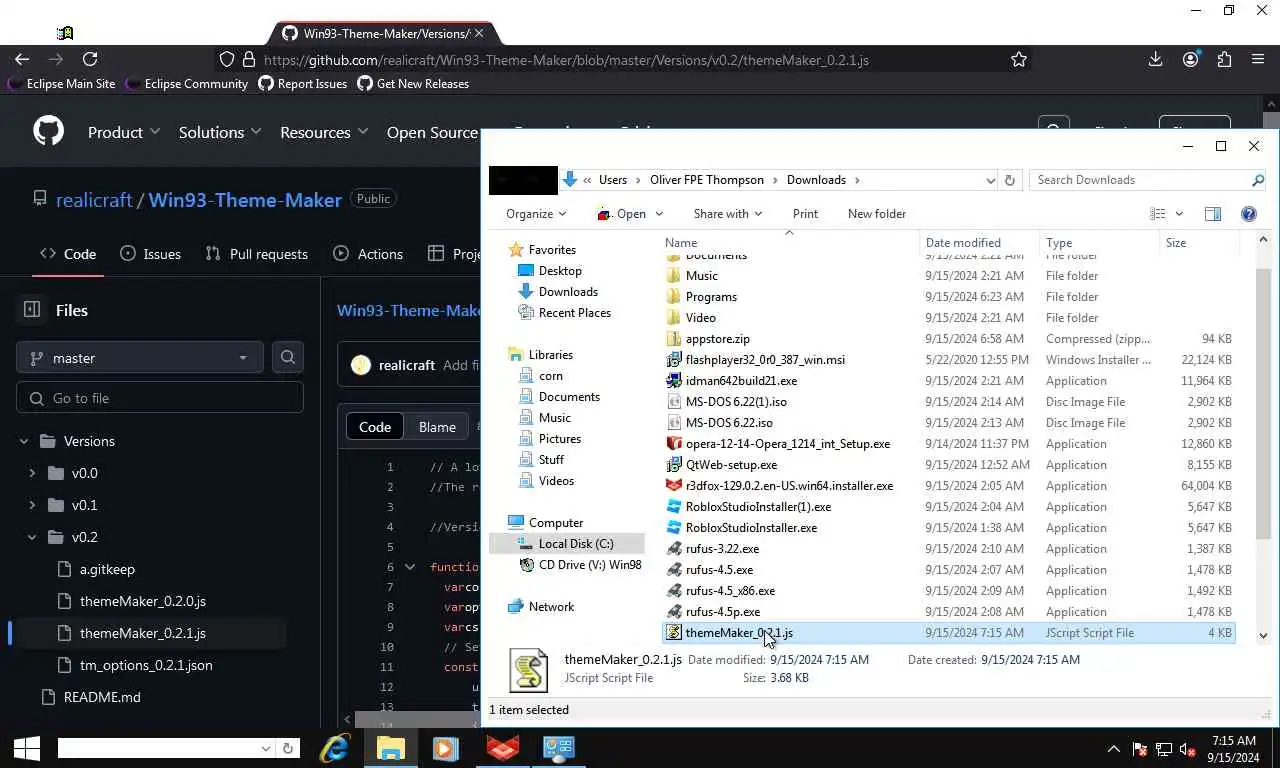
Task: Refresh the Explorer address bar
Action: coord(1009,180)
